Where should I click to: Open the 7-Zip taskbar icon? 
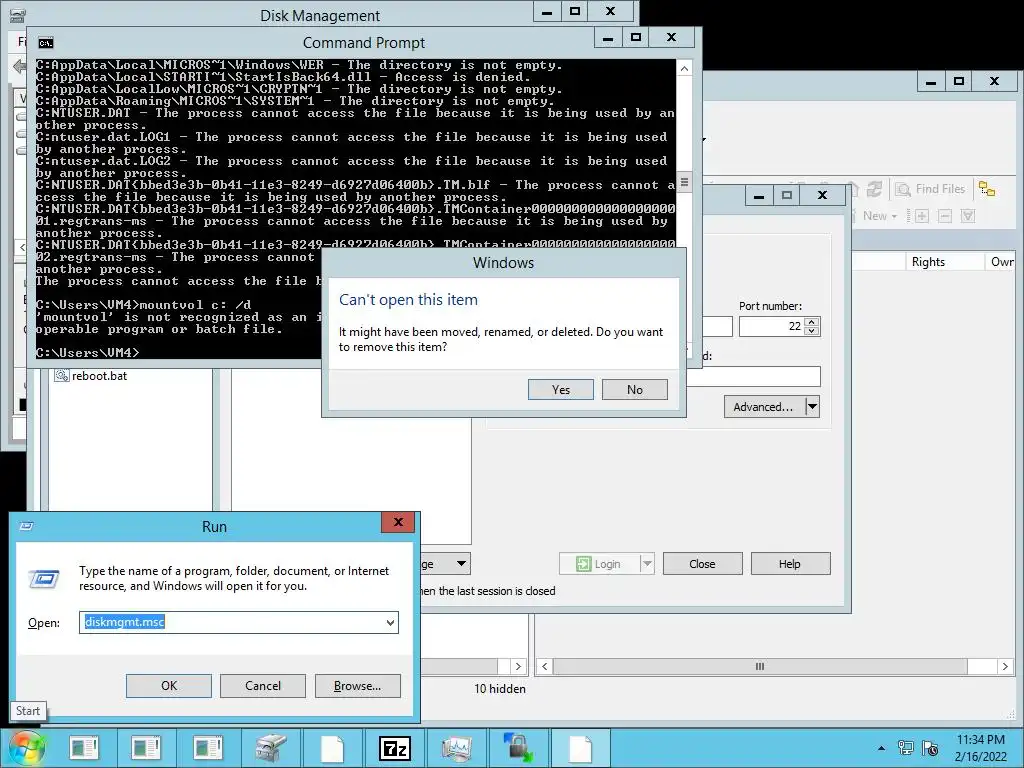(395, 748)
